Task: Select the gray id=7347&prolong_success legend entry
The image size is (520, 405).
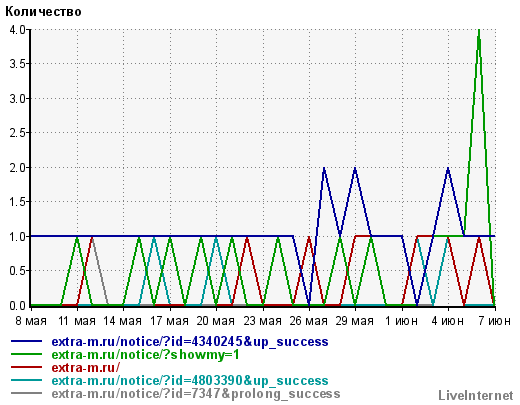Action: coord(196,394)
